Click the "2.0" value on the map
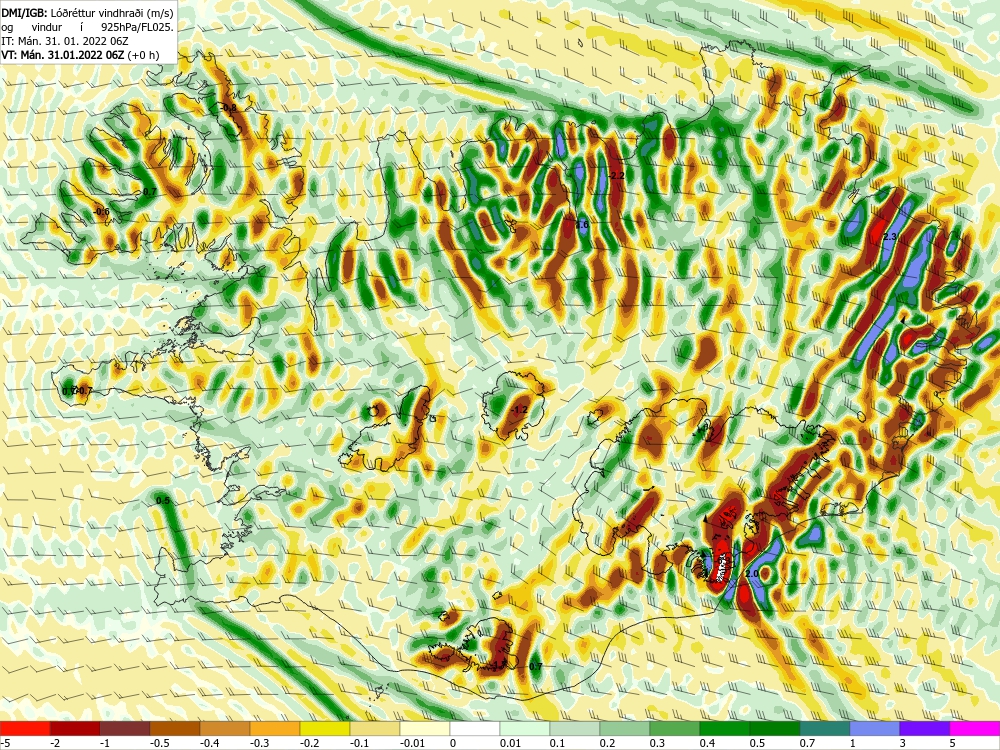The width and height of the screenshot is (1000, 750). (x=752, y=573)
